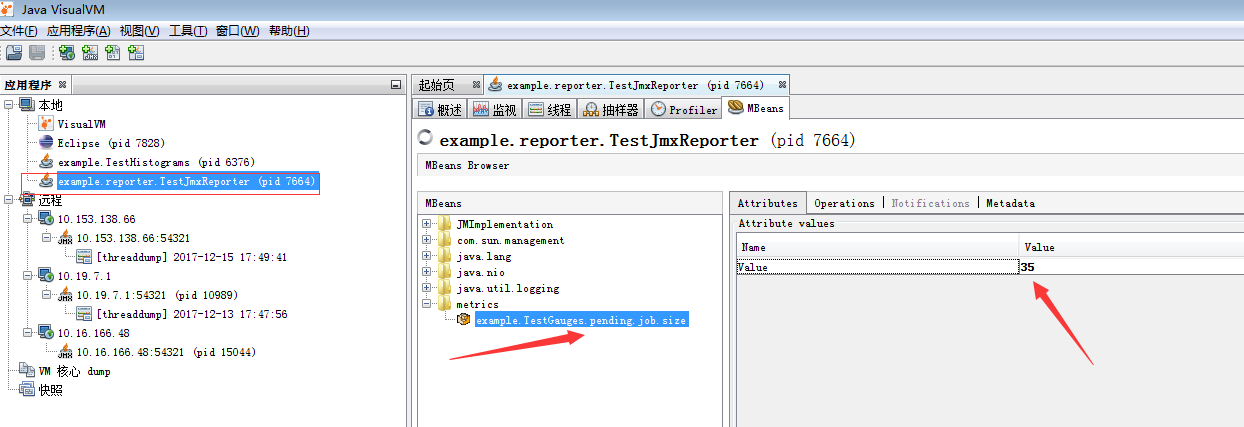Viewport: 1244px width, 427px height.
Task: Click the Value column header
Action: click(x=1130, y=247)
